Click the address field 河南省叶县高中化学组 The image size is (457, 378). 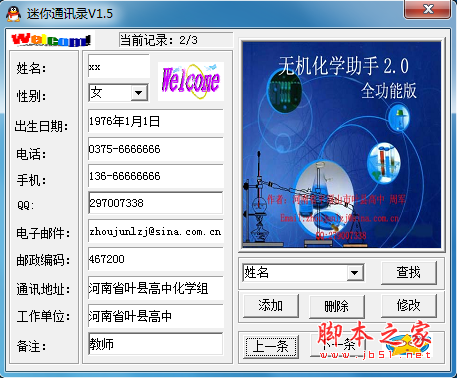click(x=155, y=288)
